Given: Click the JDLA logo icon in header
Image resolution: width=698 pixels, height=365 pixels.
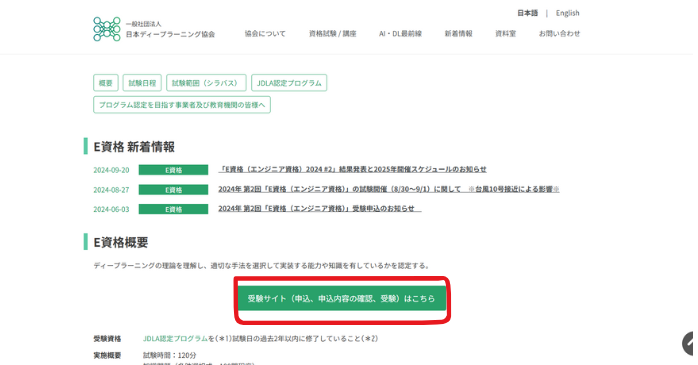Looking at the screenshot, I should tap(107, 29).
